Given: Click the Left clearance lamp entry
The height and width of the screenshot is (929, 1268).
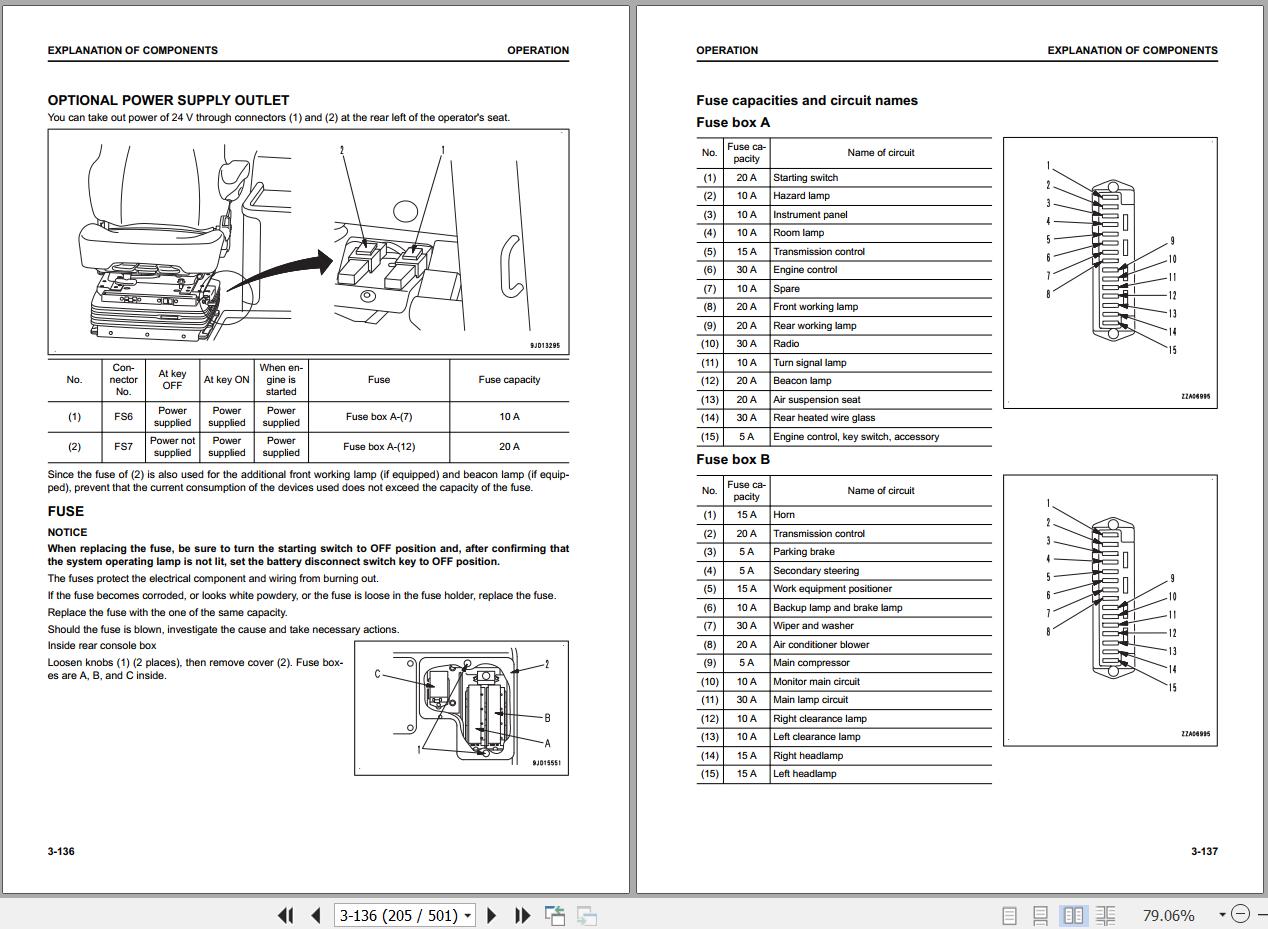Looking at the screenshot, I should [x=816, y=737].
